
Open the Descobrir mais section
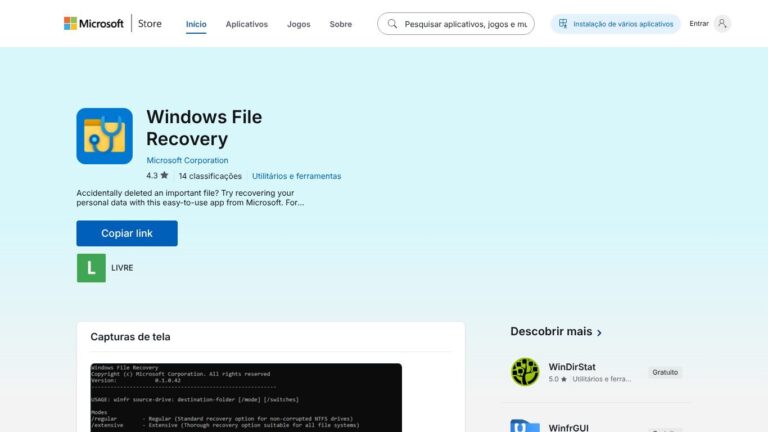tap(551, 332)
